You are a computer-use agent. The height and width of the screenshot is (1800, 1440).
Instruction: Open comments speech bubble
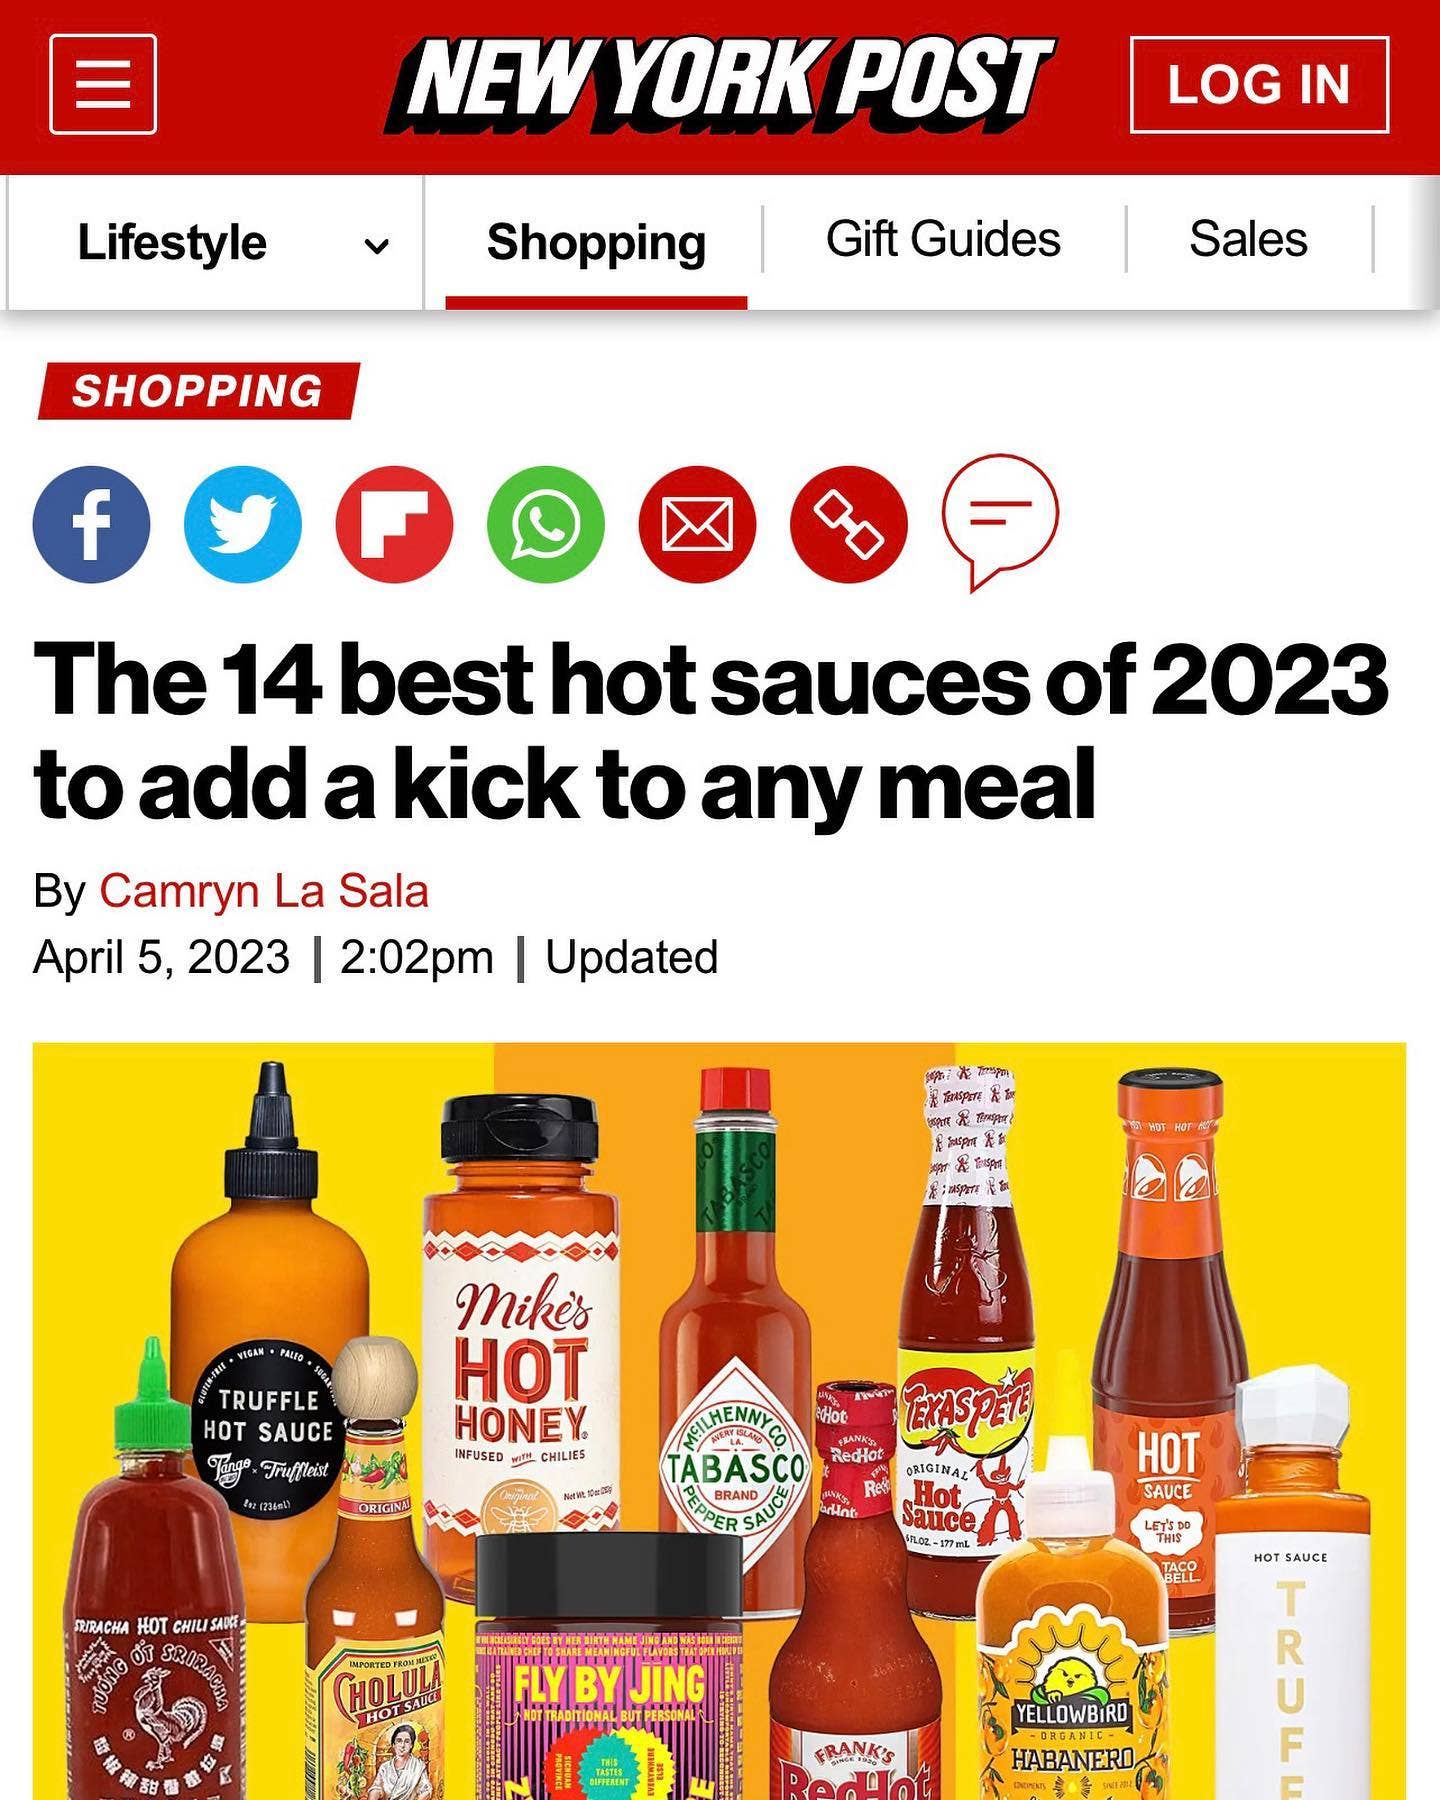coord(1000,522)
